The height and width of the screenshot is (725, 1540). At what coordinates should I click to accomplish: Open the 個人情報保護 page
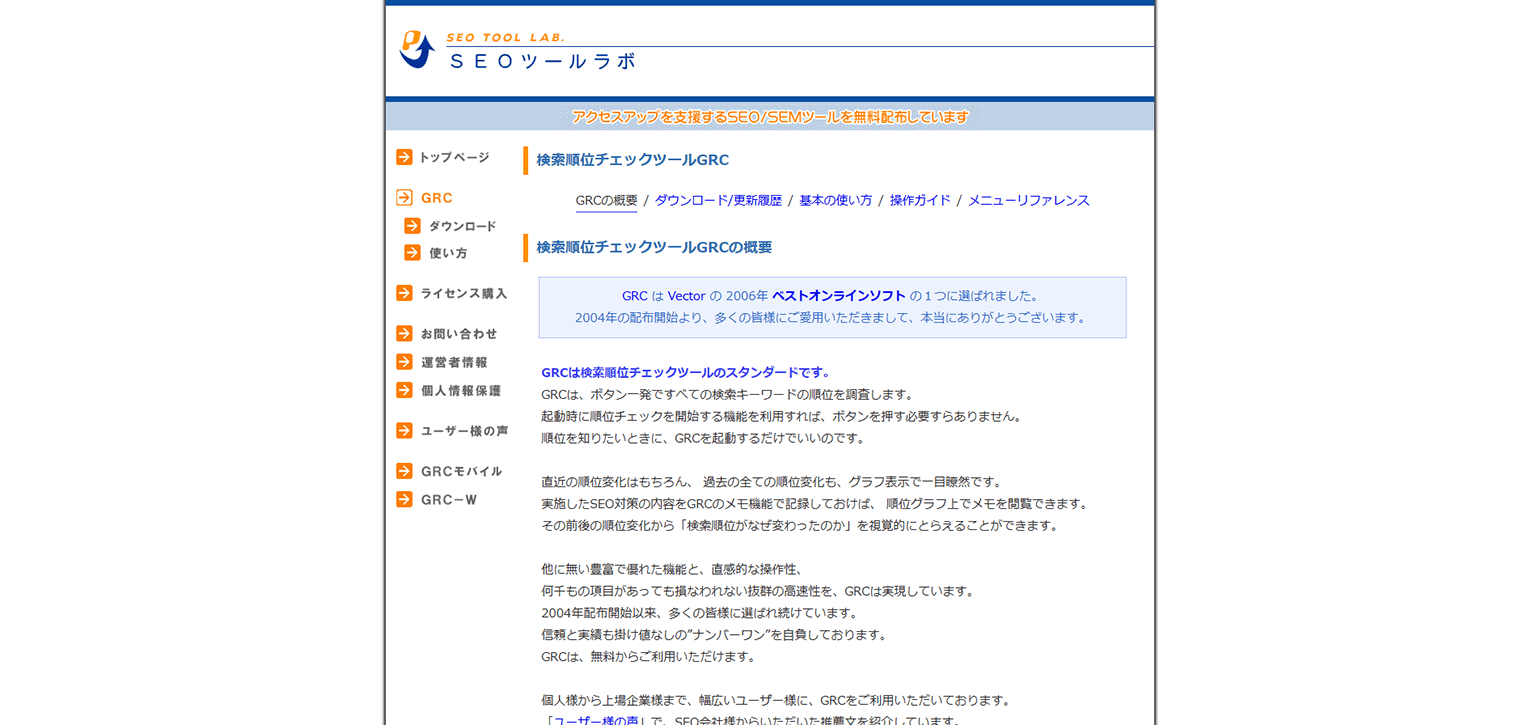point(455,390)
